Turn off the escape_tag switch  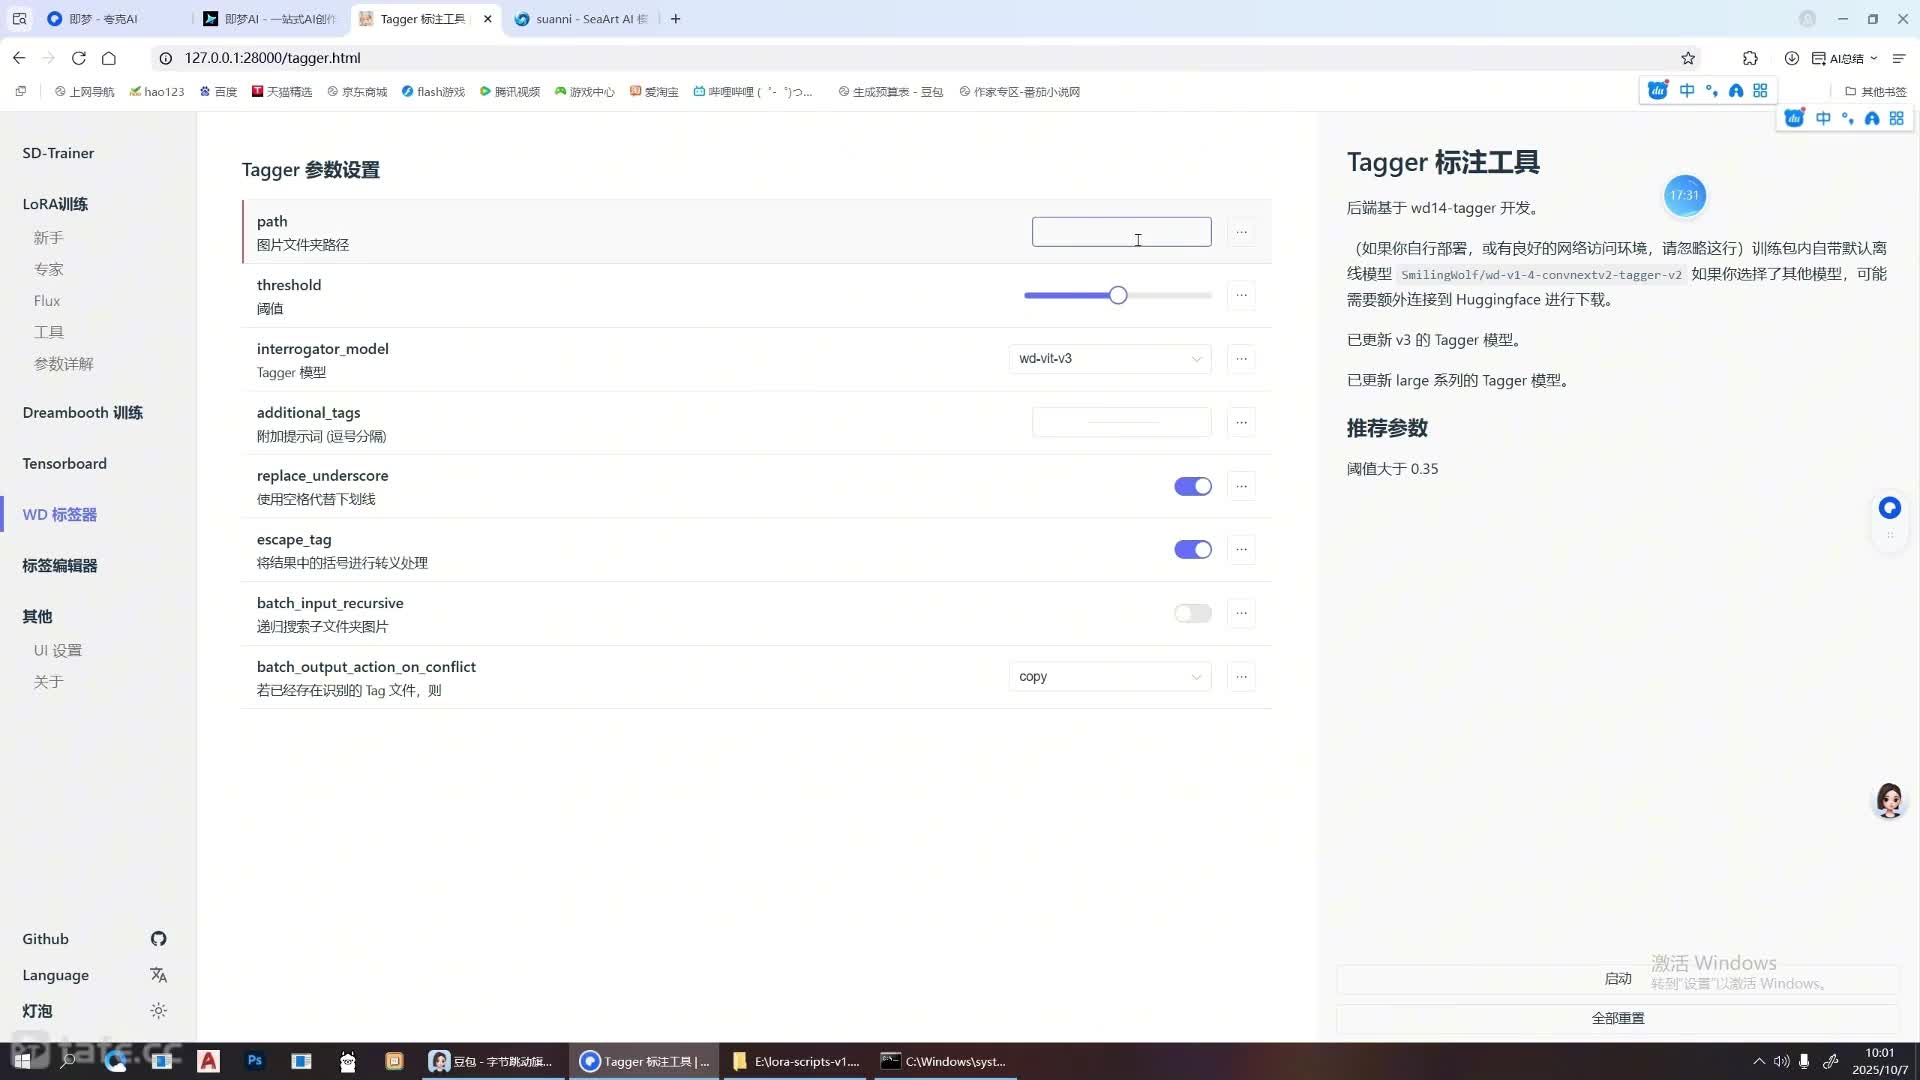coord(1192,550)
